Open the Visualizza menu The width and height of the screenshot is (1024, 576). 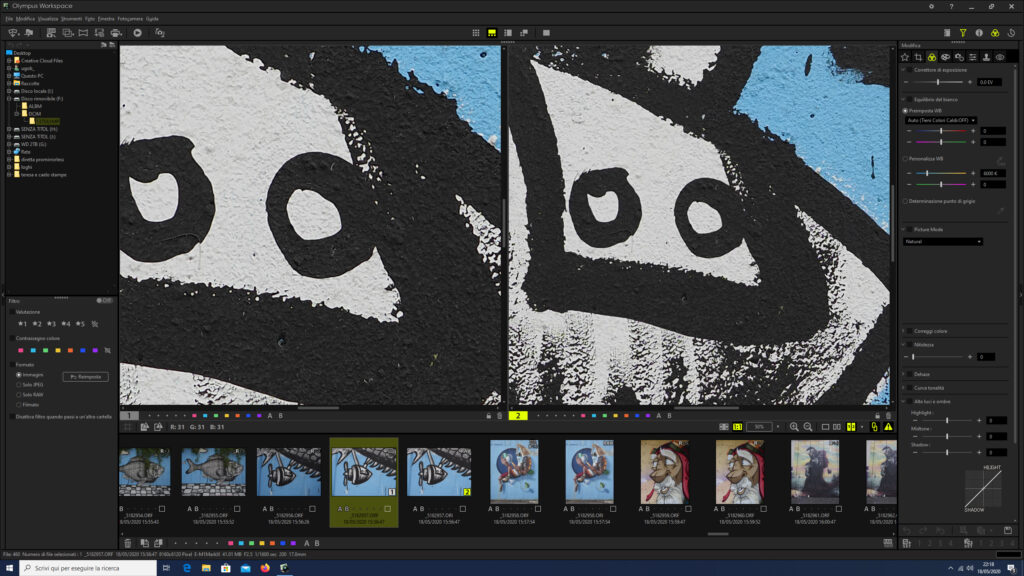[48, 19]
